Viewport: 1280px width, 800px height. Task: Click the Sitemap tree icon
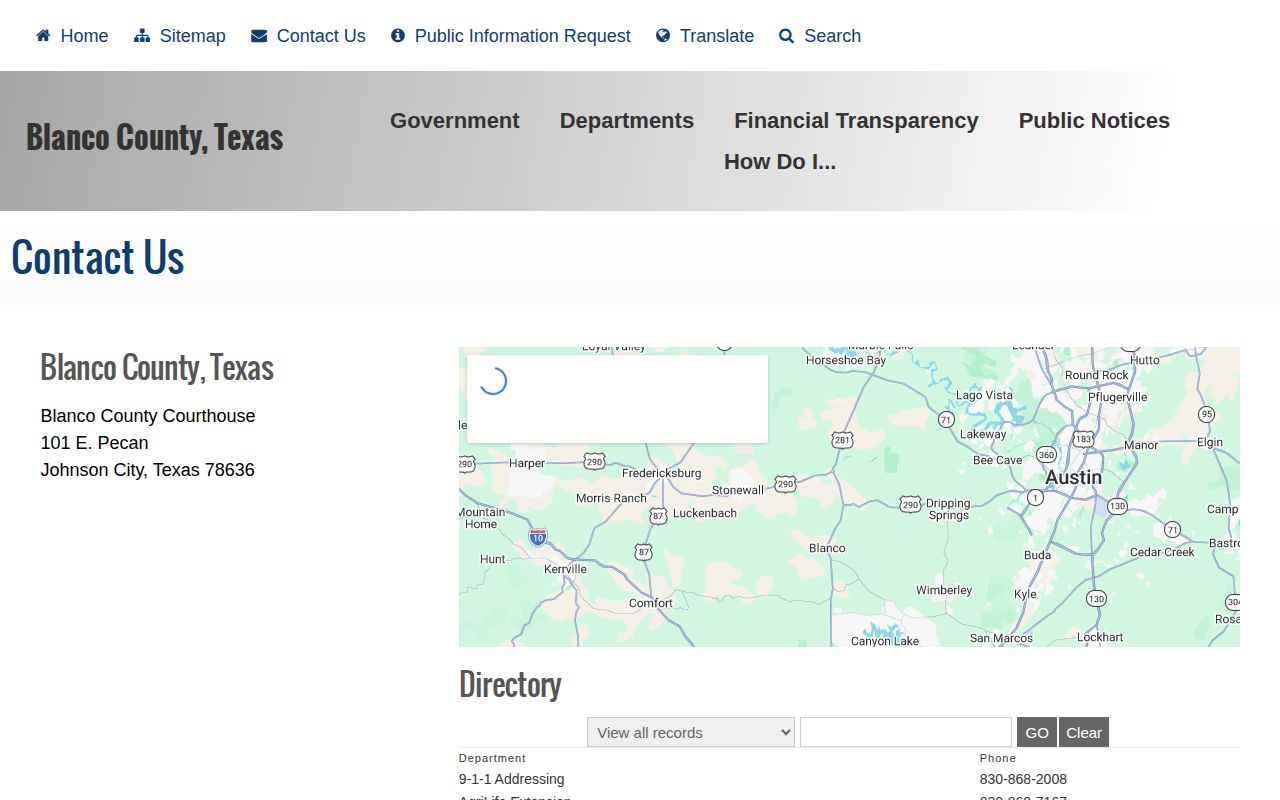[x=142, y=36]
